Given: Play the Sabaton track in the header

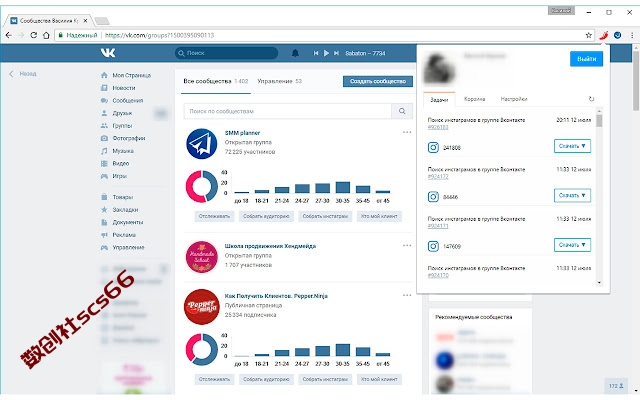Looking at the screenshot, I should click(326, 53).
